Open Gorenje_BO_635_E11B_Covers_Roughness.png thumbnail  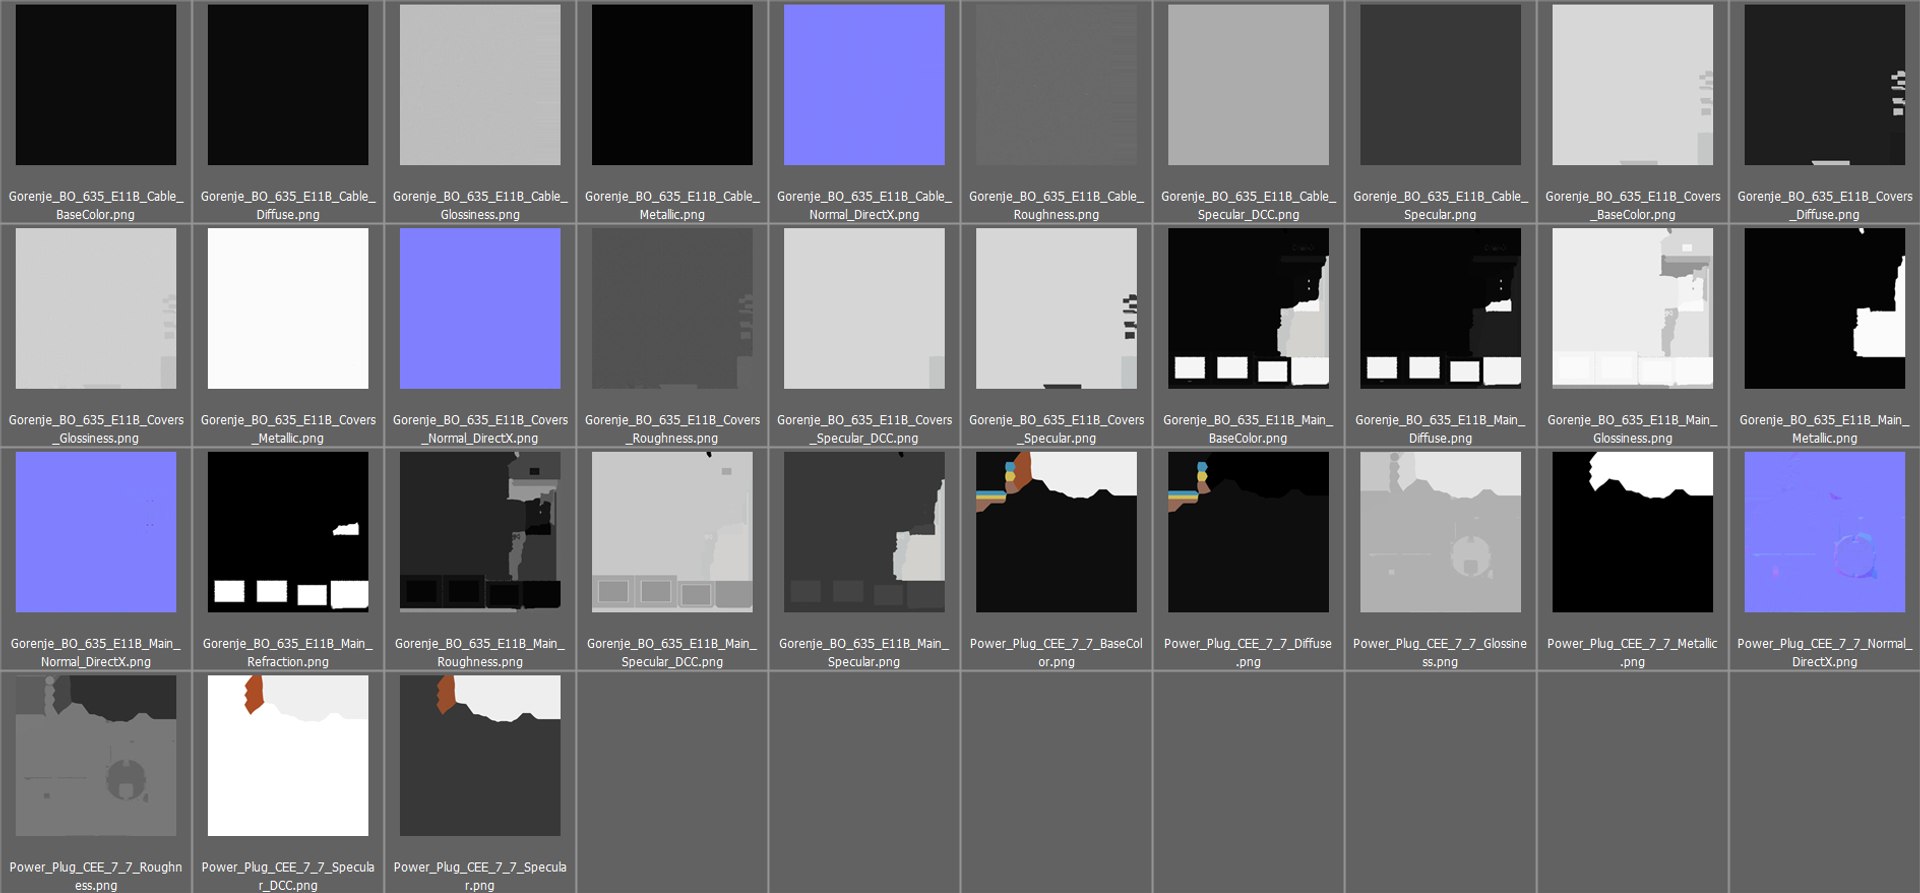click(x=672, y=308)
